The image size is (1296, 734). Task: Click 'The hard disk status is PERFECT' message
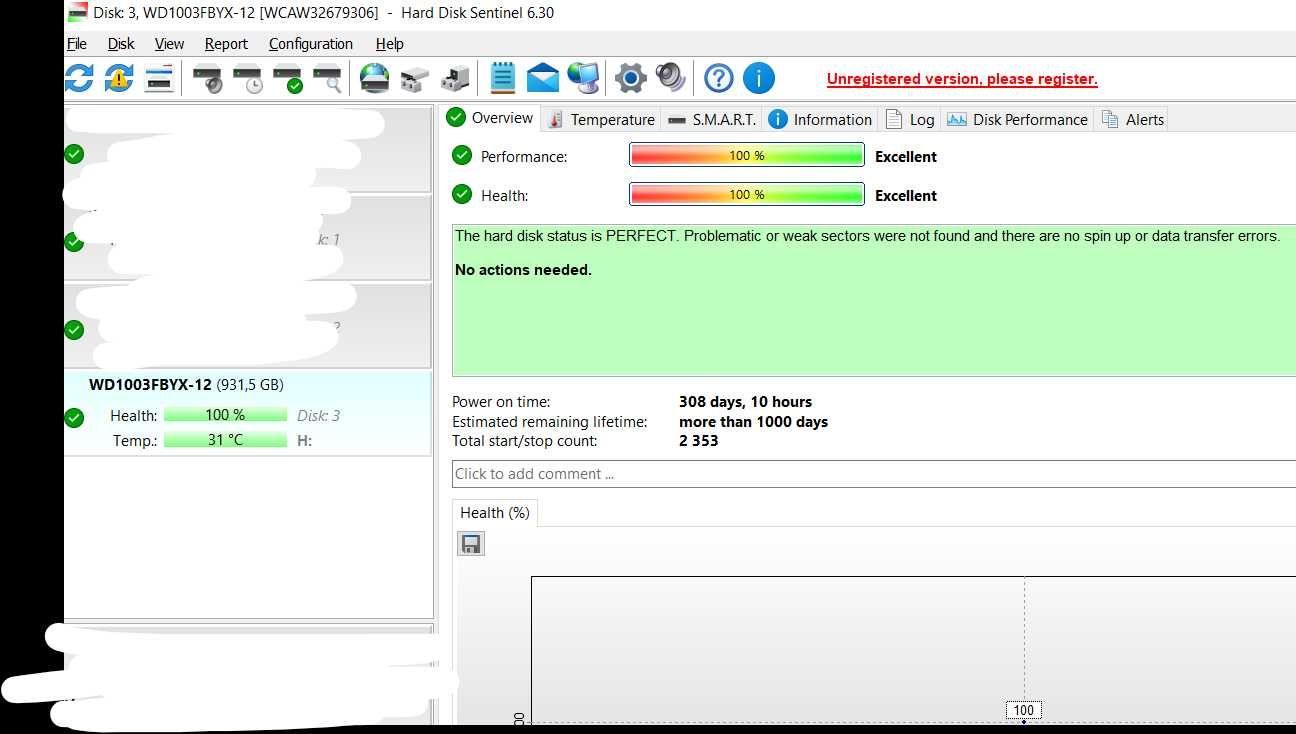point(867,236)
